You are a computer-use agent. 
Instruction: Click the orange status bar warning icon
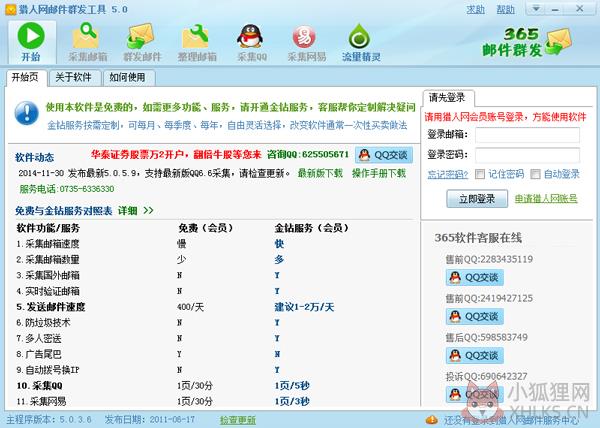tap(431, 420)
